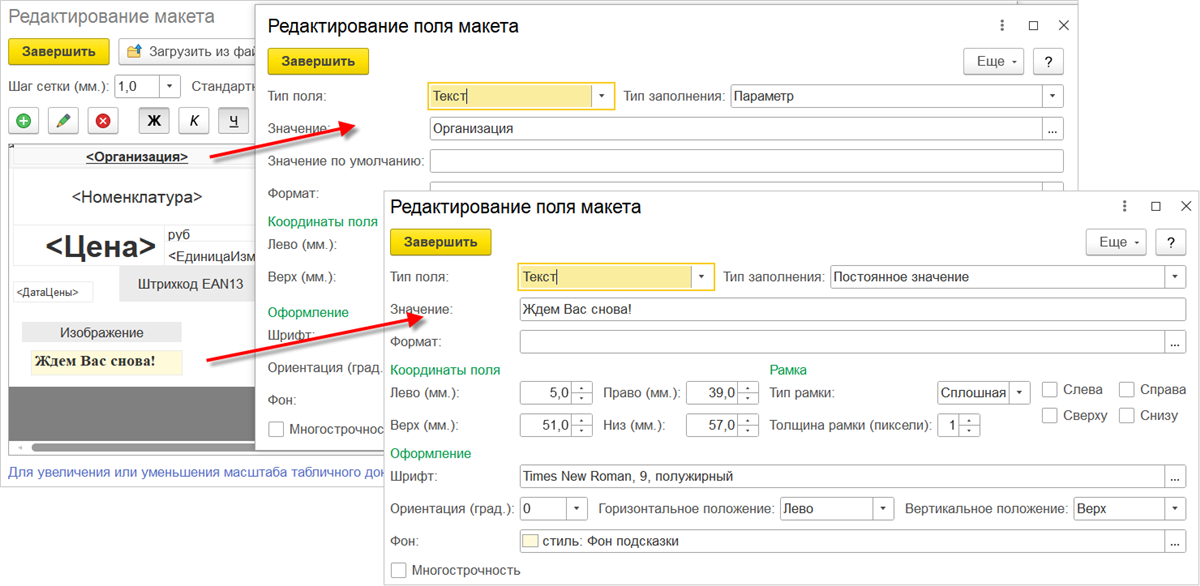Open the Горизонтальное положение dropdown

point(881,508)
